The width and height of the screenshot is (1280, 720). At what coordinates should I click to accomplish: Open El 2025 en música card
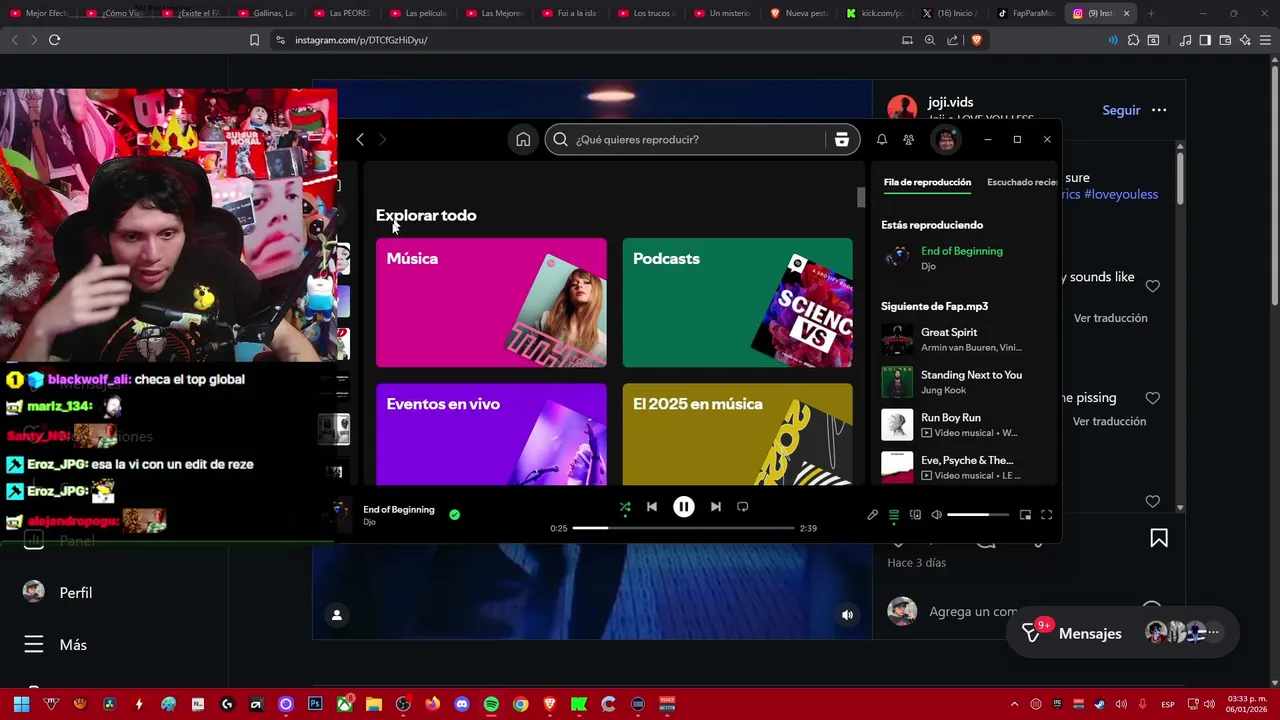click(738, 434)
